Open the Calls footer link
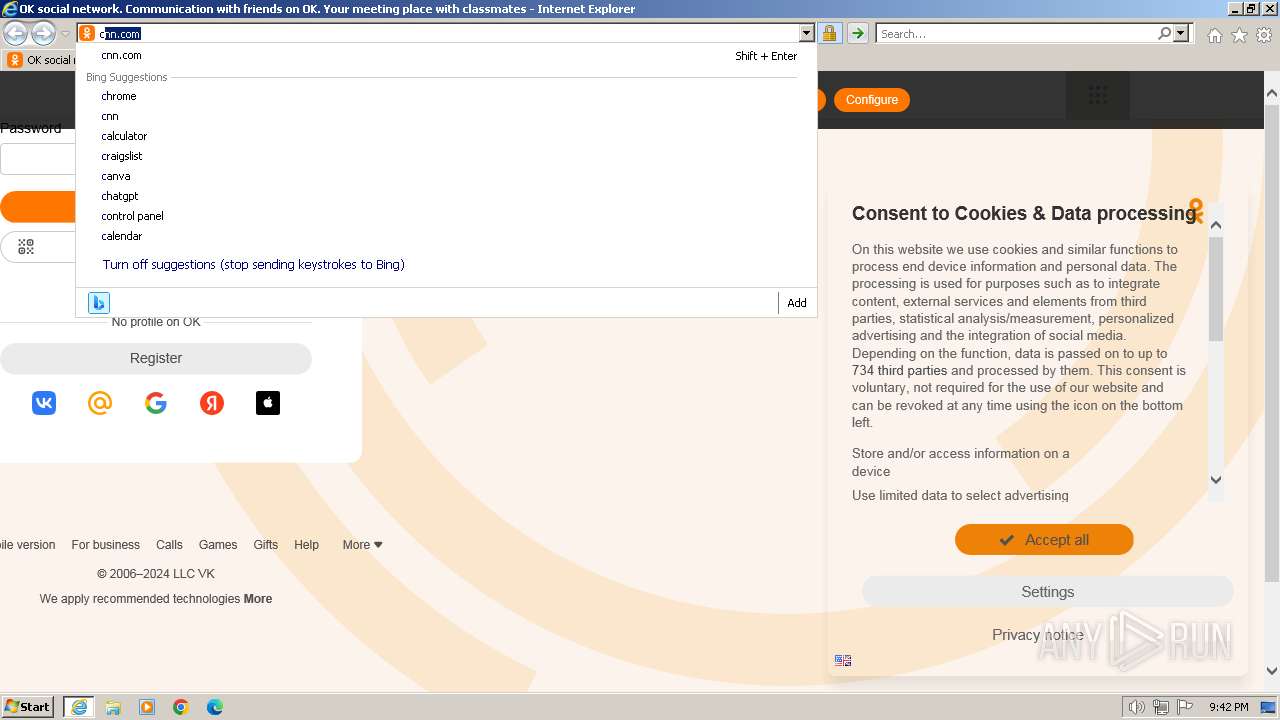Screen dimensions: 1280x720 [169, 545]
